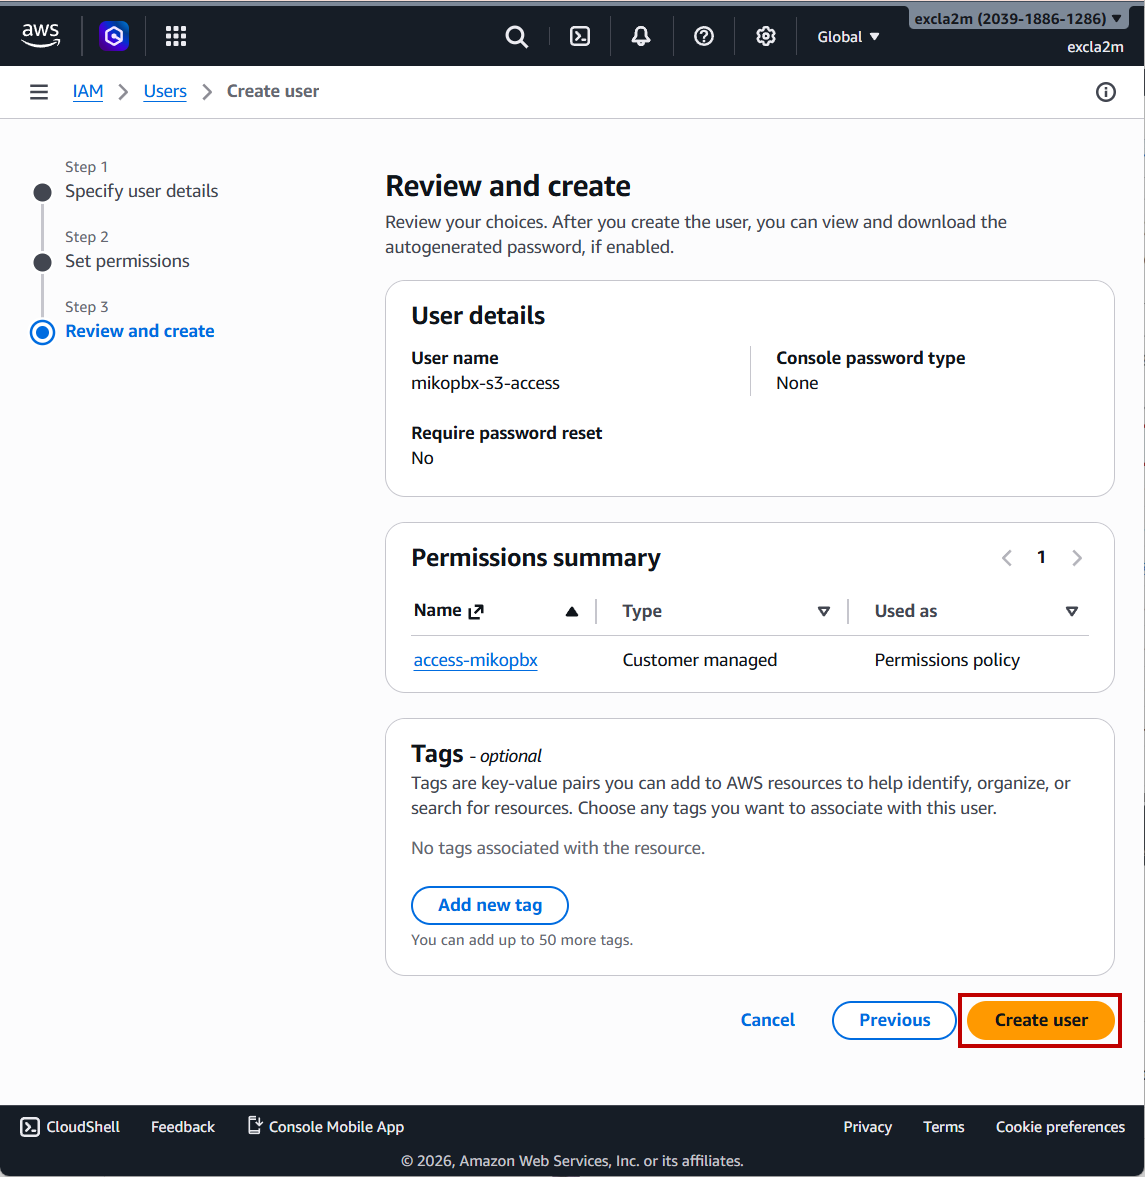Go to next permissions page arrow
1145x1177 pixels.
pos(1077,558)
